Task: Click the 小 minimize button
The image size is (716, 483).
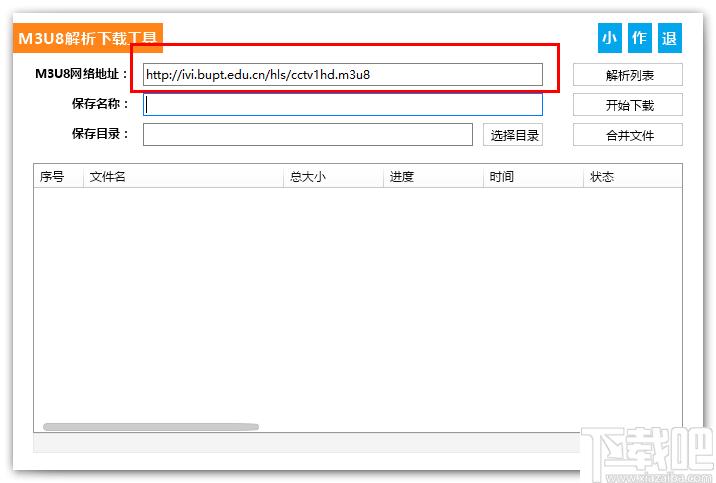Action: tap(610, 38)
